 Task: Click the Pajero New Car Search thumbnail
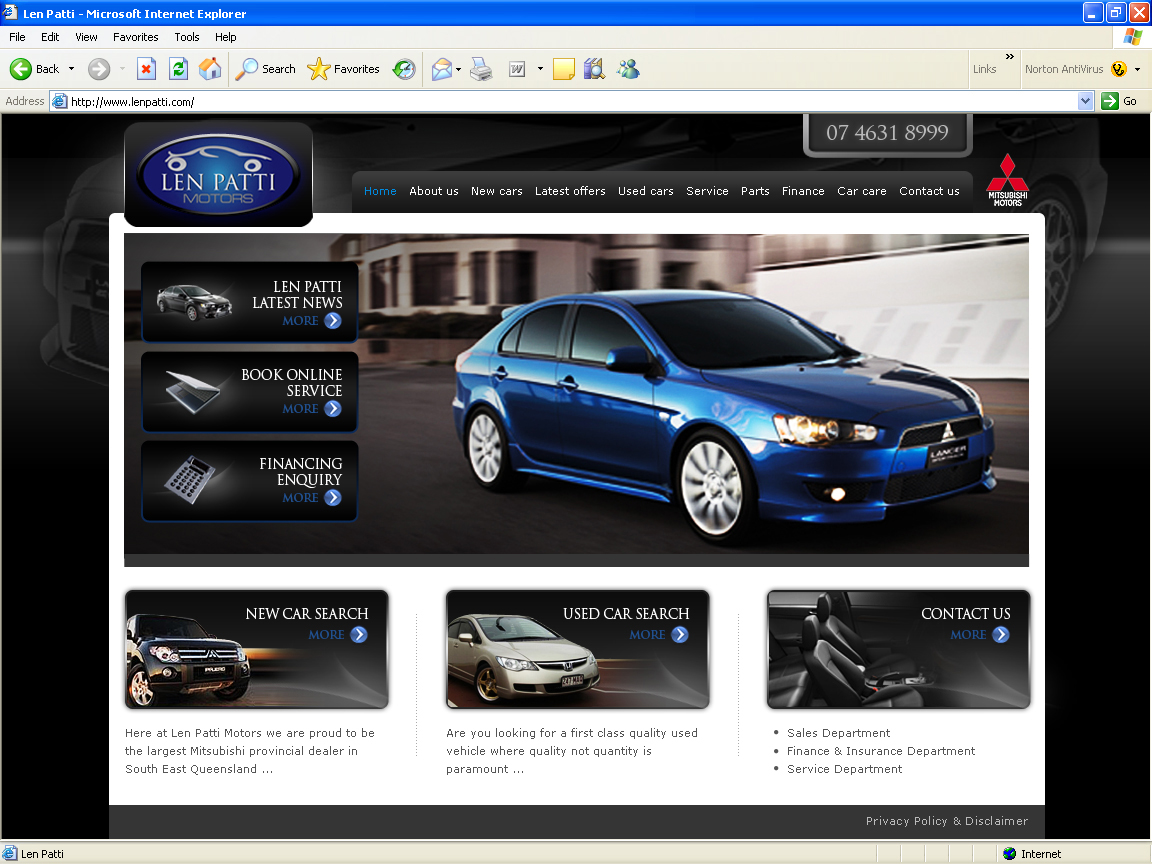256,649
